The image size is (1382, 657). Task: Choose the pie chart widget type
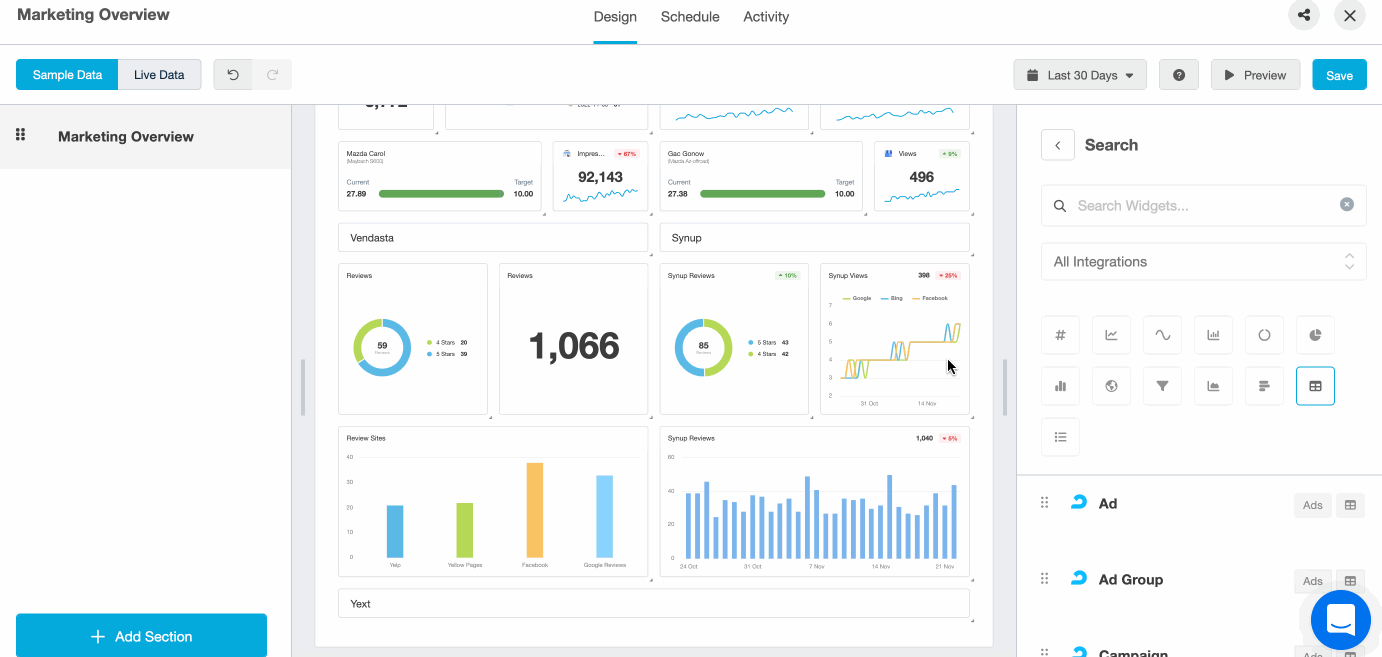[x=1315, y=335]
